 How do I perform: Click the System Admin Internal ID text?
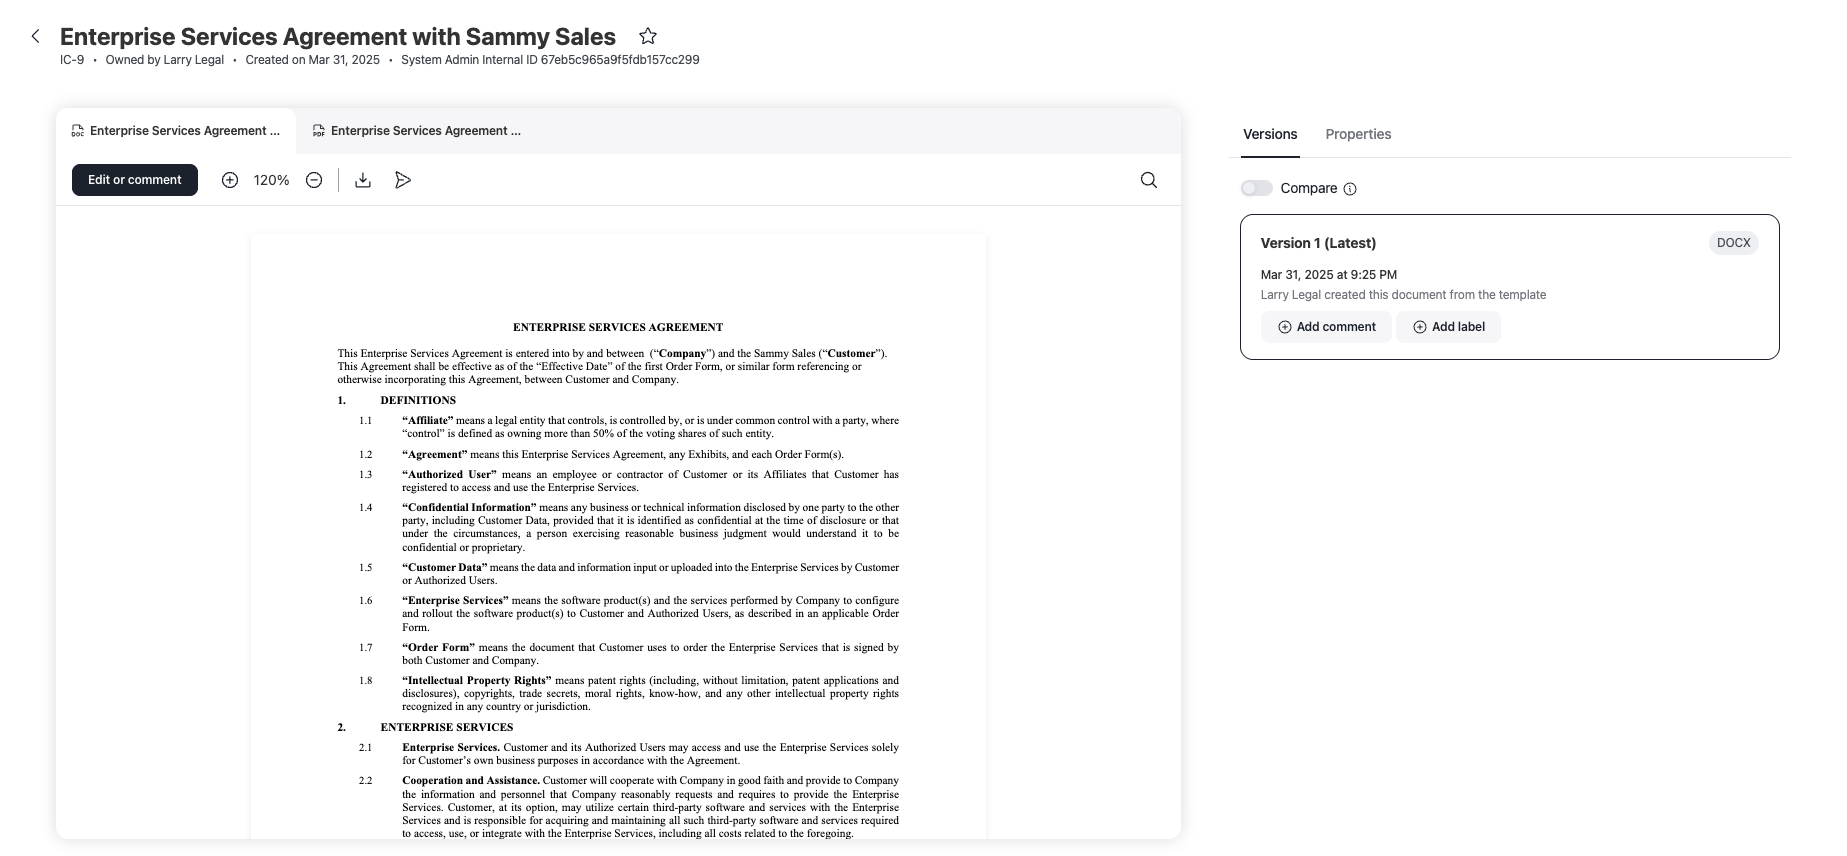[x=550, y=60]
